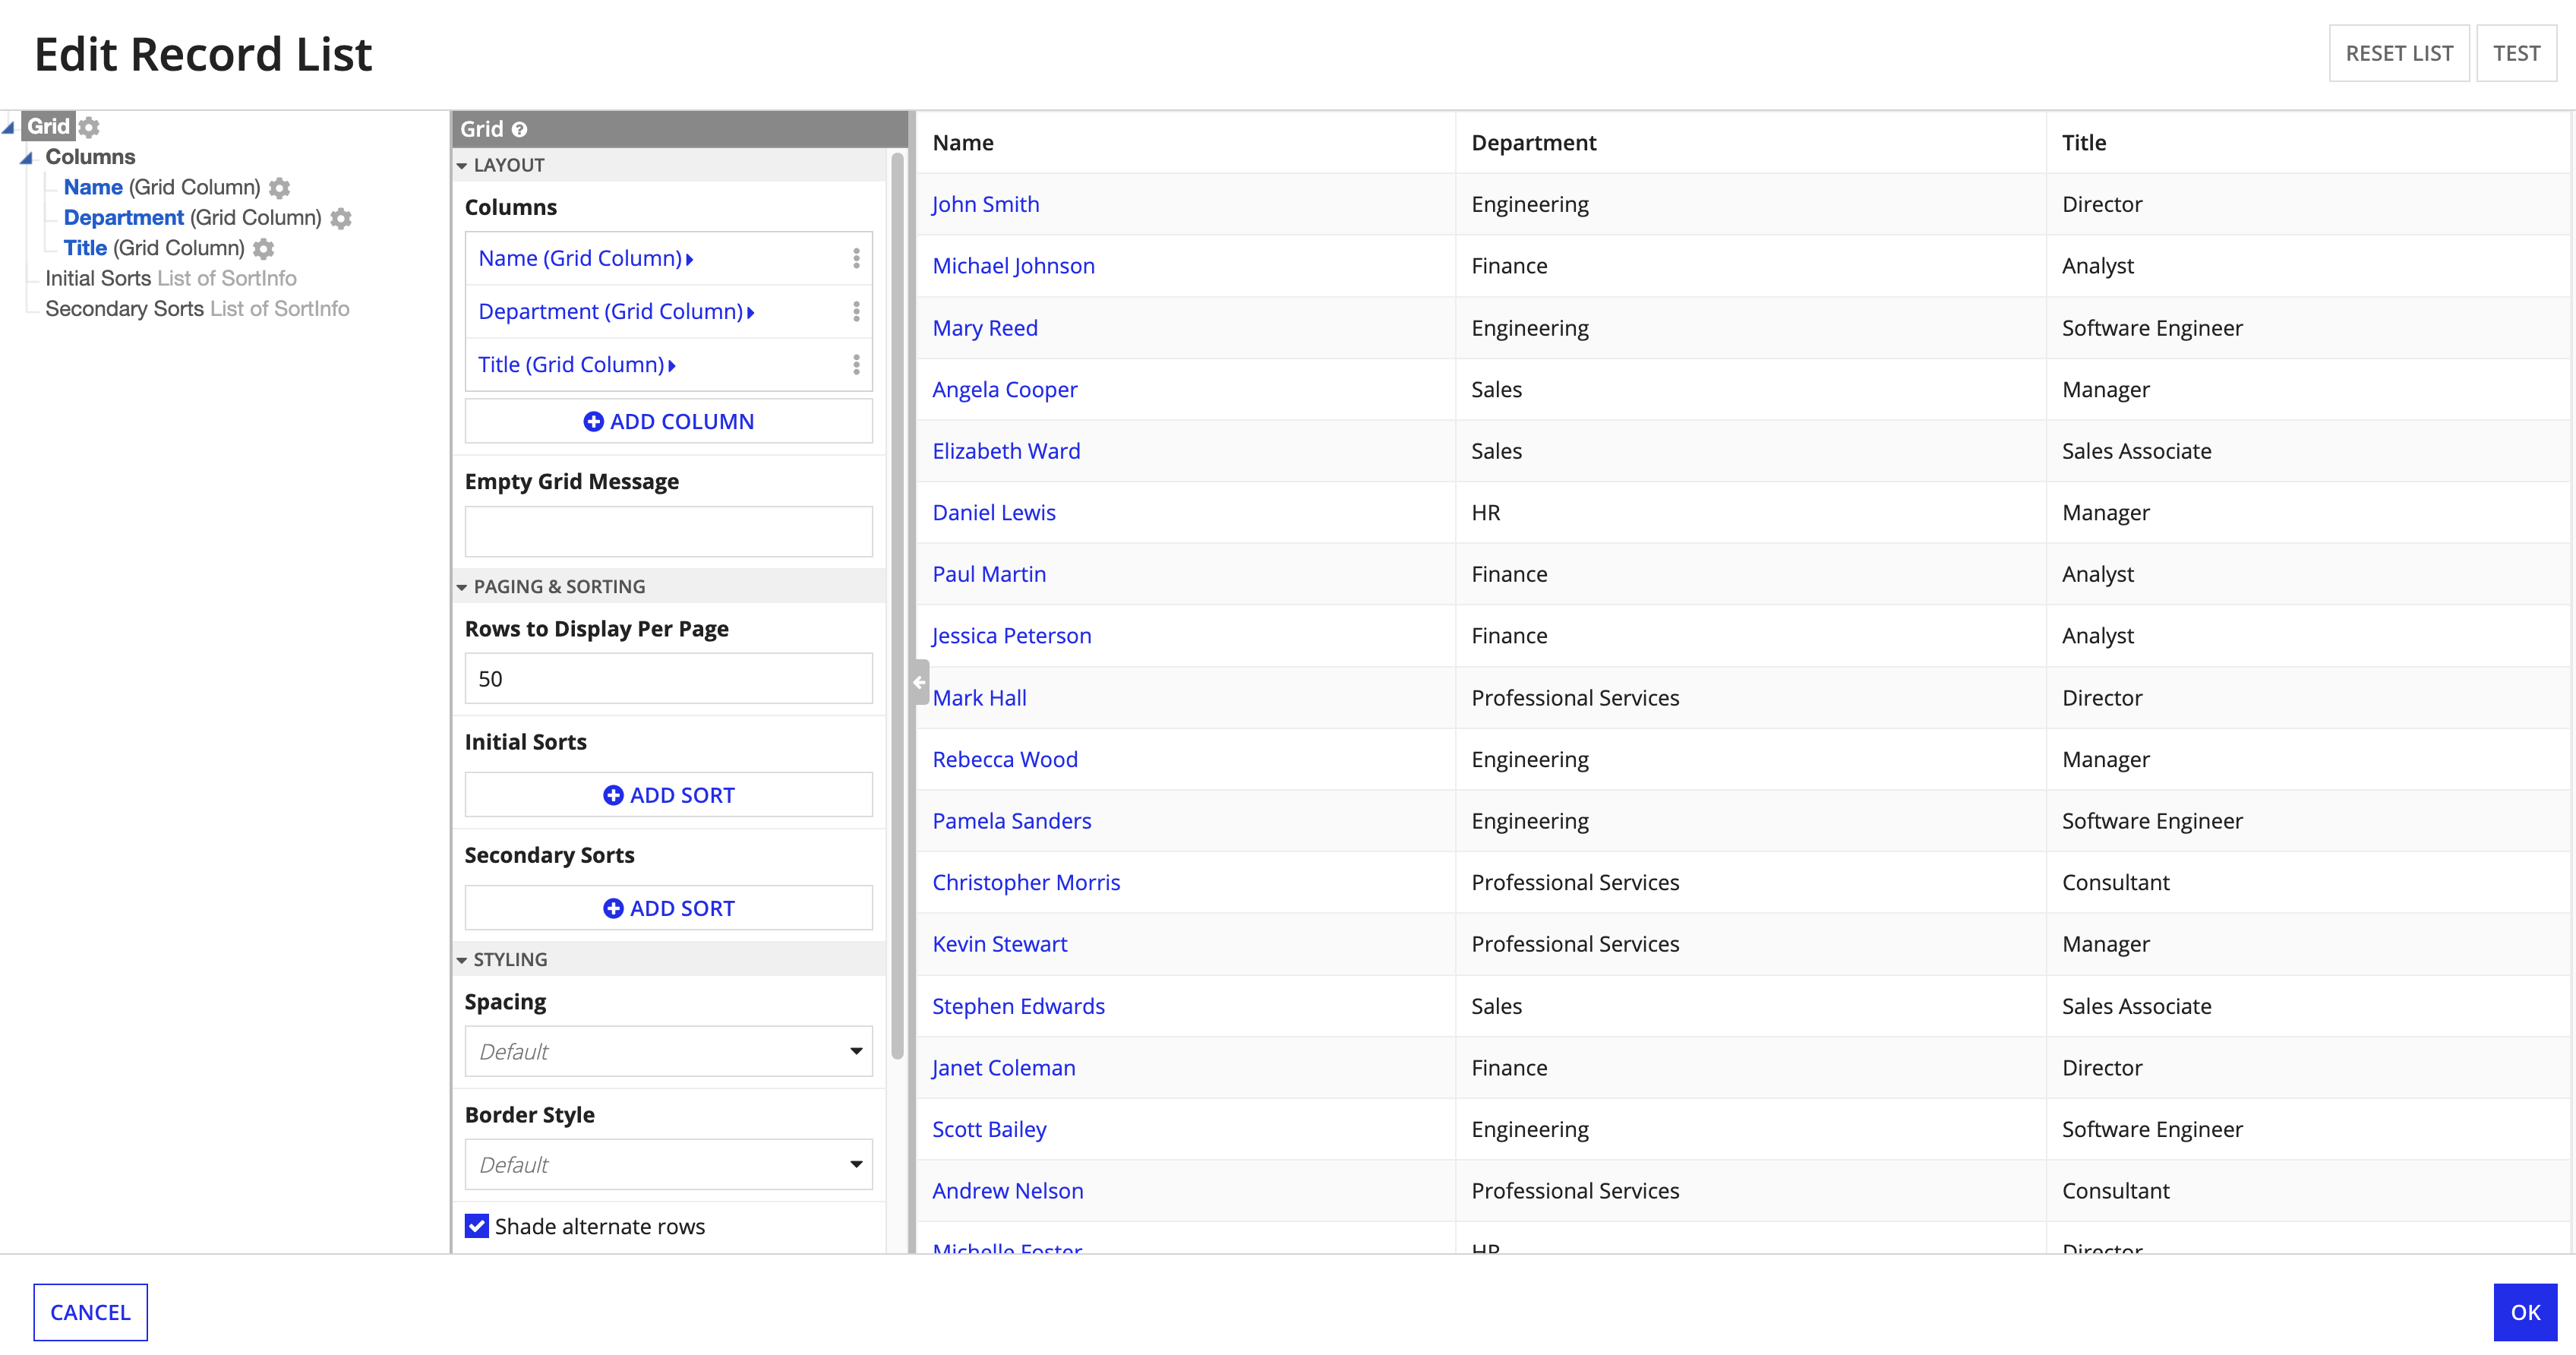Expand Title (Grid Column) in Columns list
This screenshot has height=1355, width=2576.
click(x=577, y=364)
